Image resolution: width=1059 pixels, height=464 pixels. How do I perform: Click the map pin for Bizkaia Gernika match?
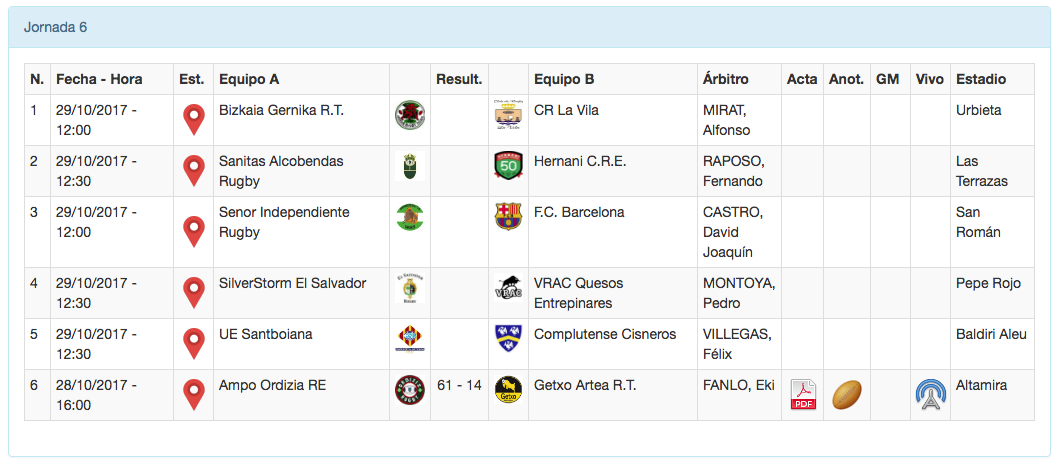[x=194, y=120]
